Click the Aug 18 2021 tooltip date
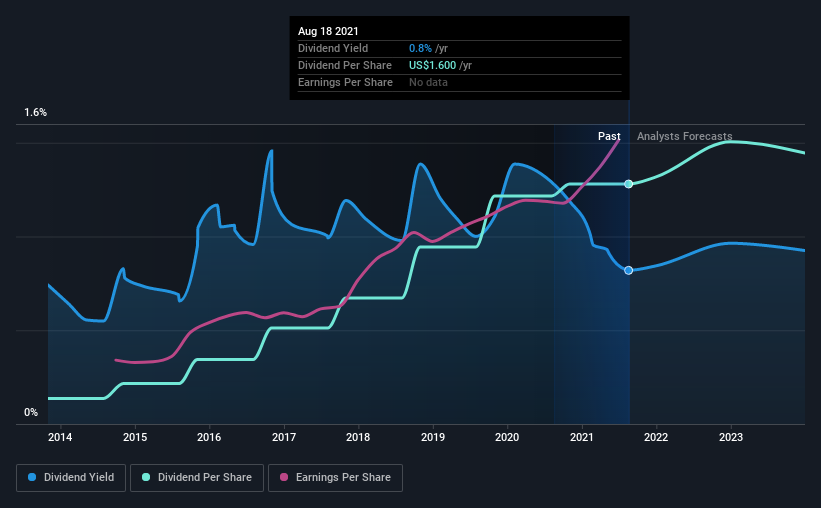821x508 pixels. point(328,31)
